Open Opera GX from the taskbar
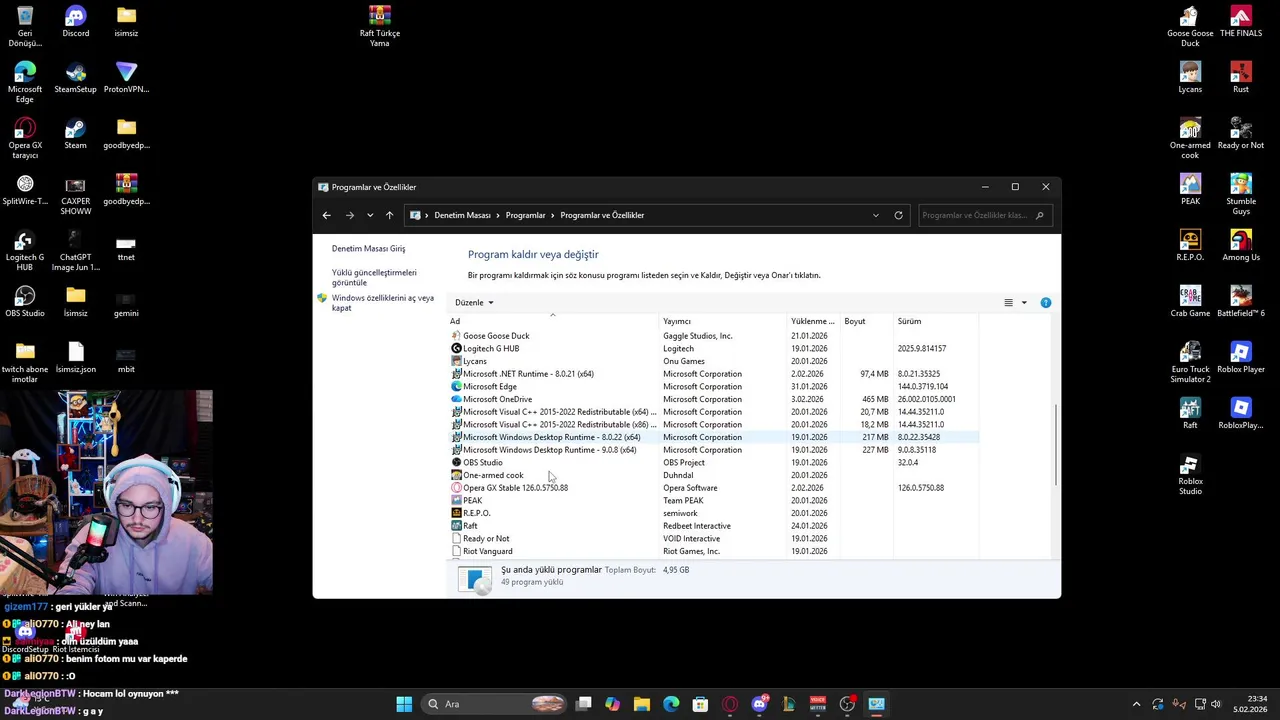The height and width of the screenshot is (720, 1280). [730, 704]
